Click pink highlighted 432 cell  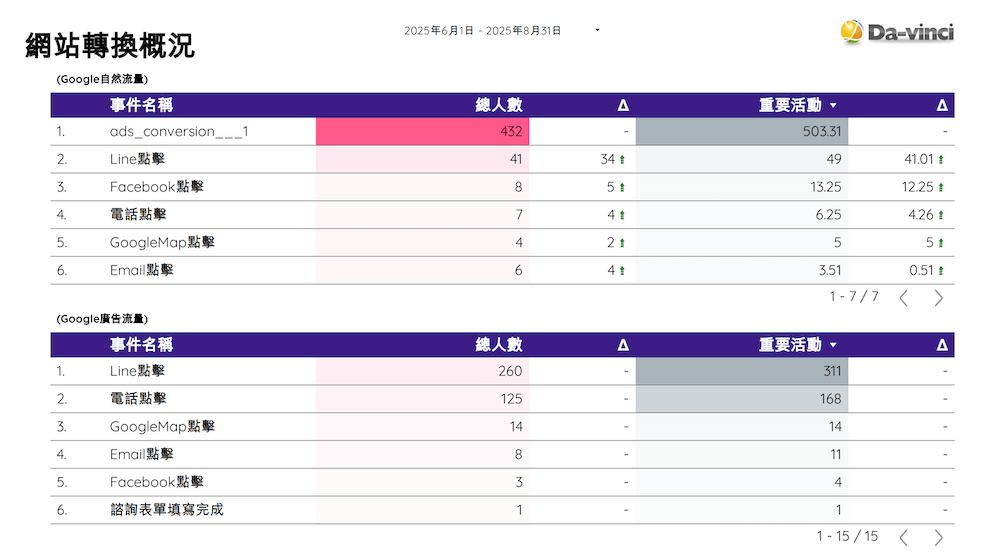[422, 131]
